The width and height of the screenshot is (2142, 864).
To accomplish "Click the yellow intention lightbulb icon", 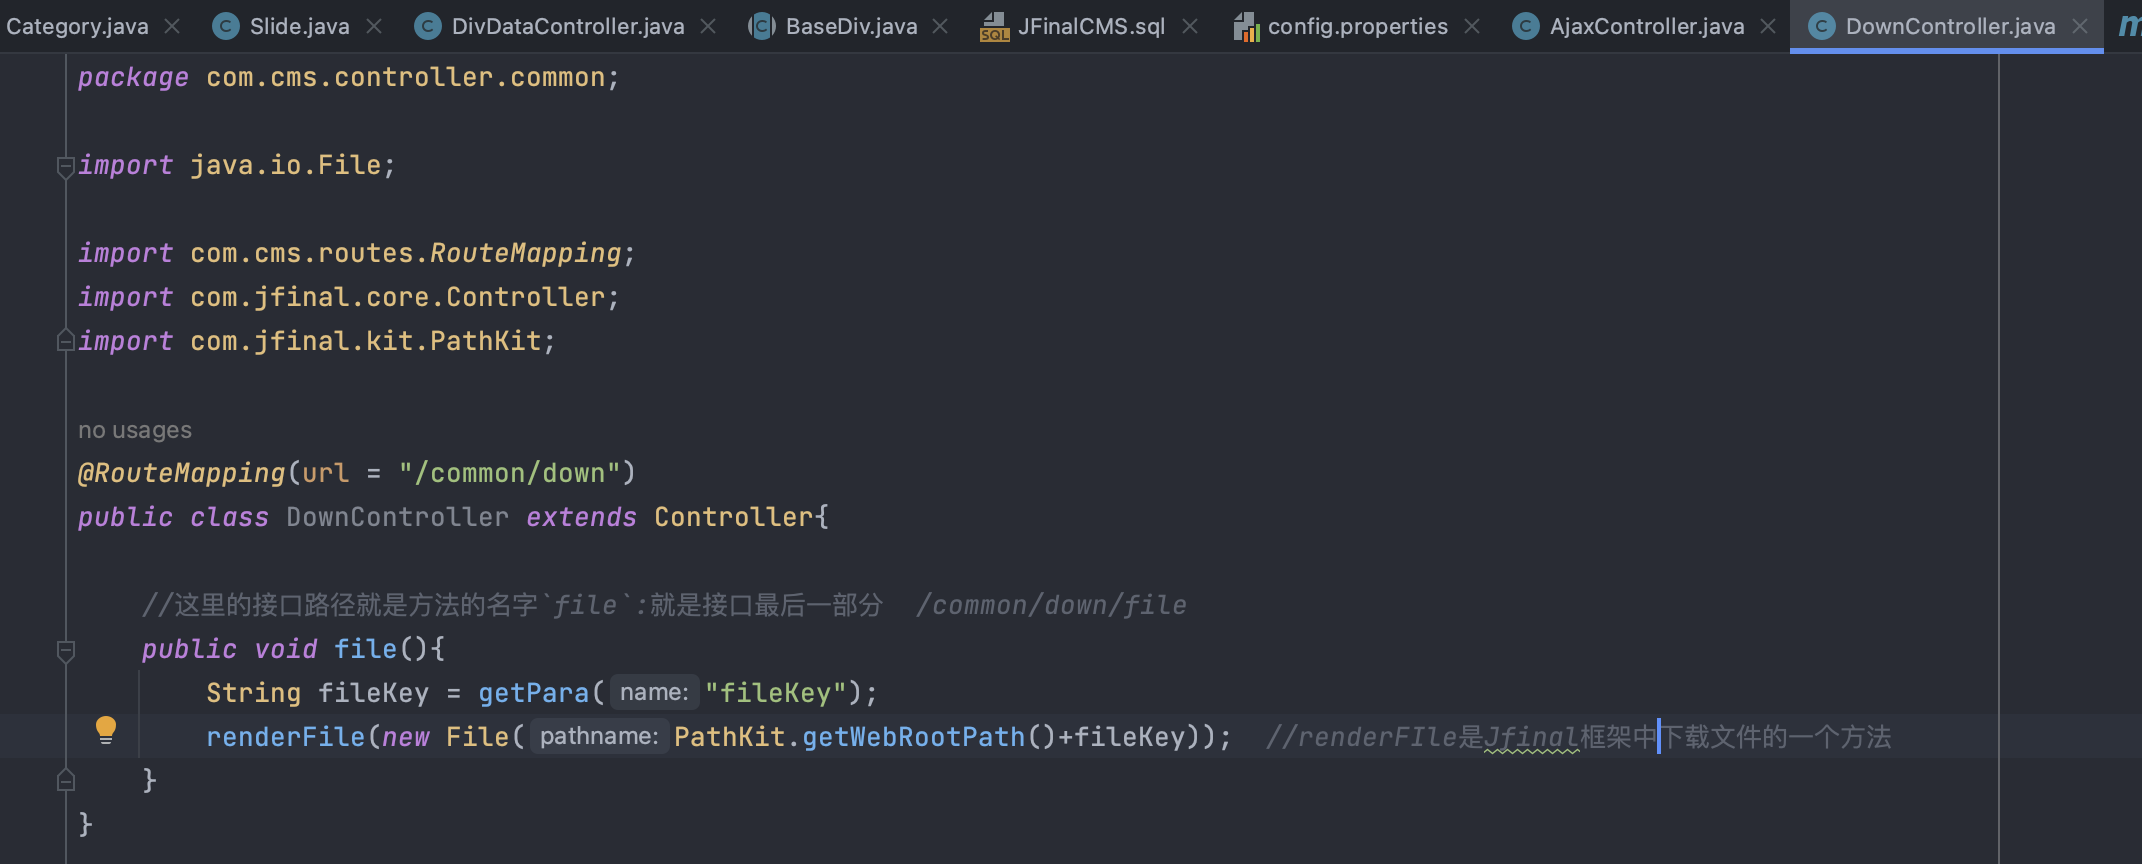I will (x=105, y=730).
